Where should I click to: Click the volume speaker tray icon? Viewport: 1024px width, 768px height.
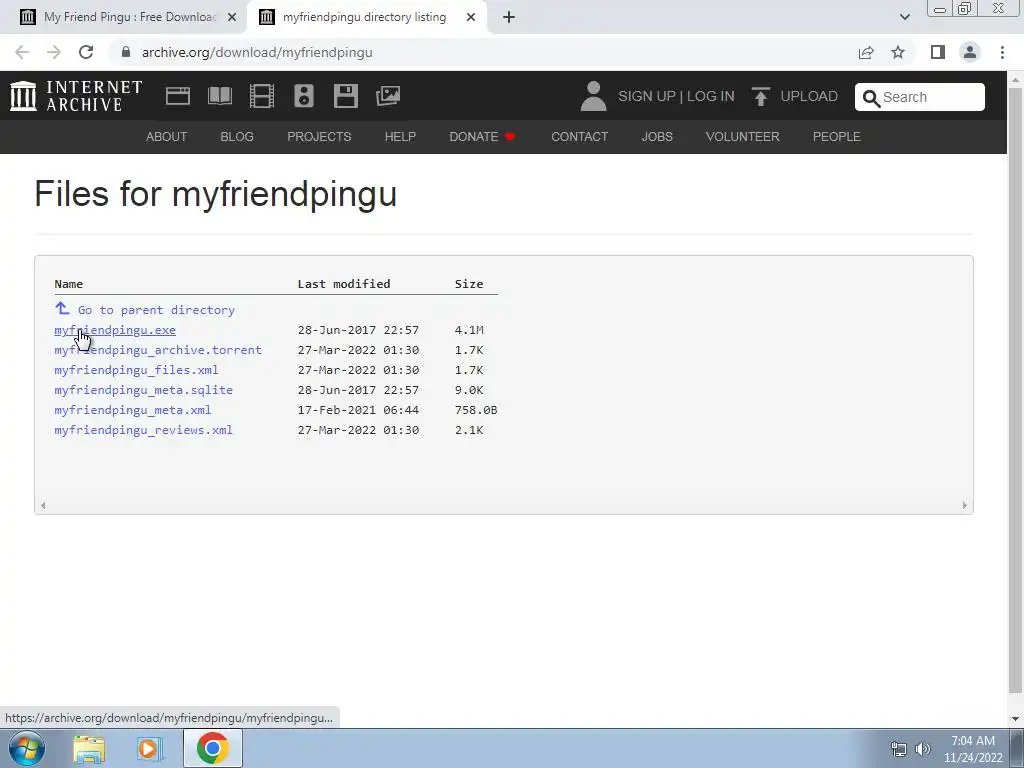(922, 749)
